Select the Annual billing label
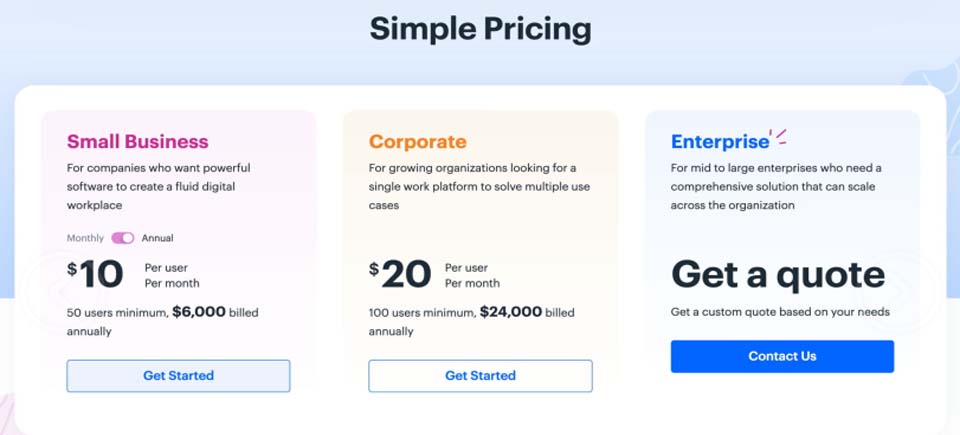 point(157,238)
